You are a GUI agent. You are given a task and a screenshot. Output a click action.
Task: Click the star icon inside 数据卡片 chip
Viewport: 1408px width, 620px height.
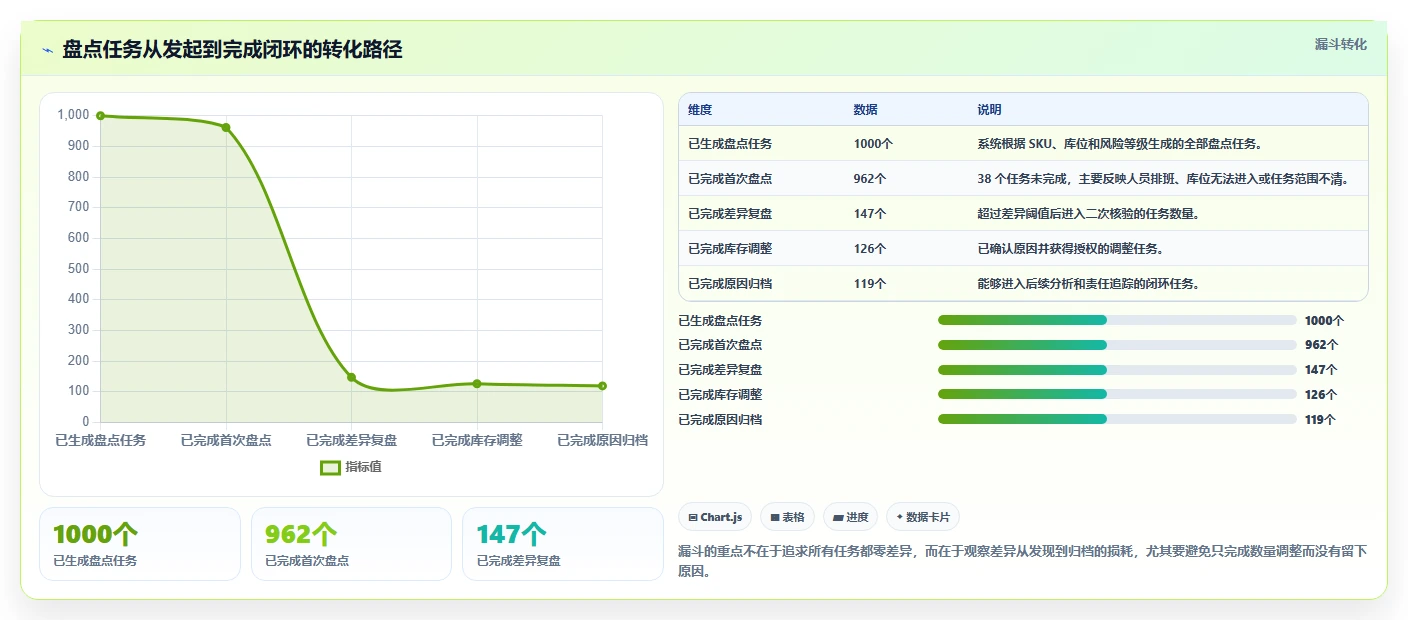900,517
